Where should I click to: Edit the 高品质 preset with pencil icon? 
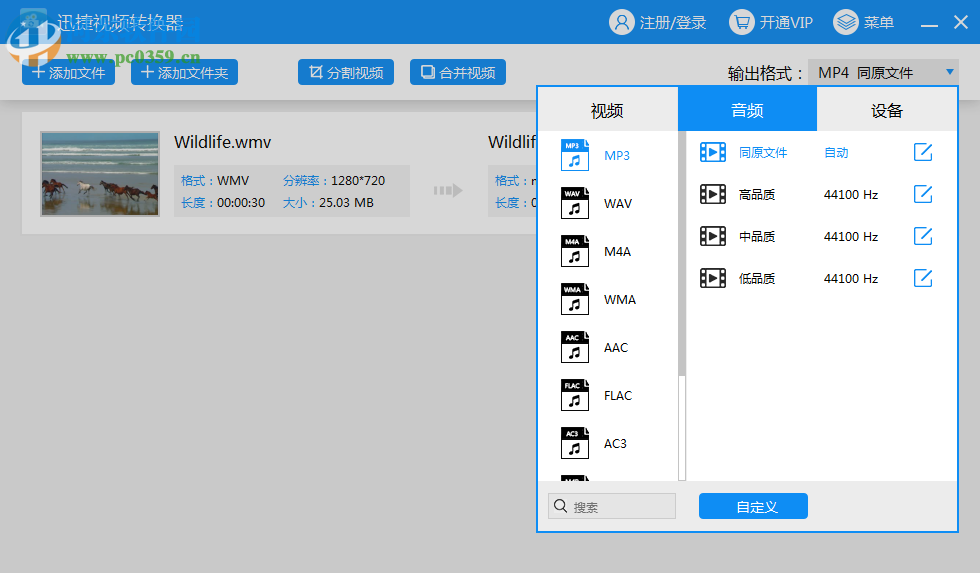pyautogui.click(x=923, y=194)
